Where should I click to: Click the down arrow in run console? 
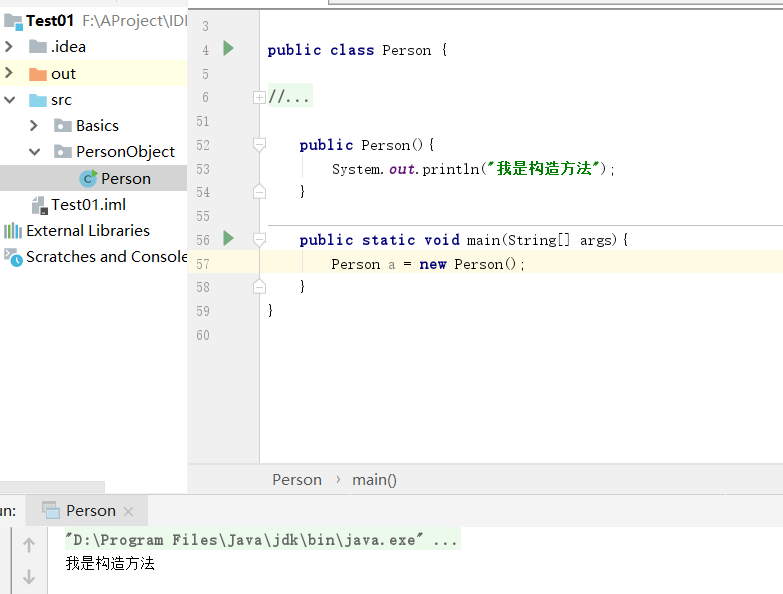(29, 577)
